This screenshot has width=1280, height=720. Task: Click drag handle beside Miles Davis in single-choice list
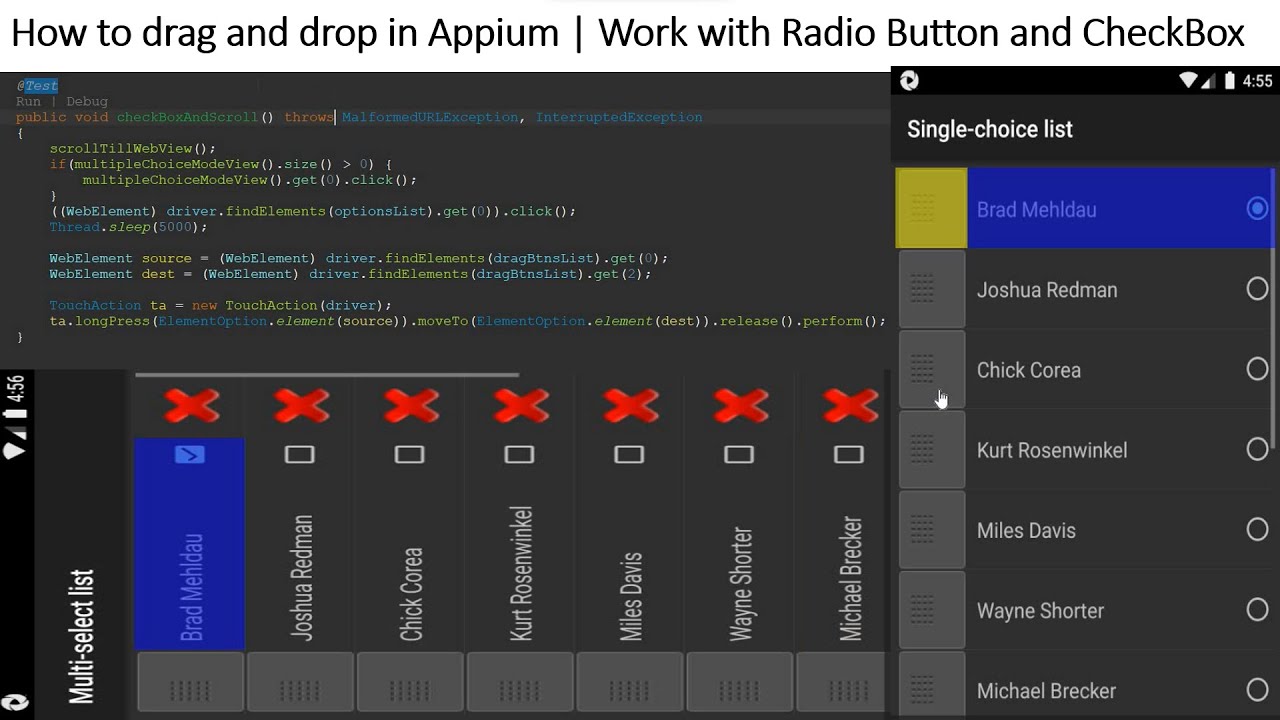932,529
